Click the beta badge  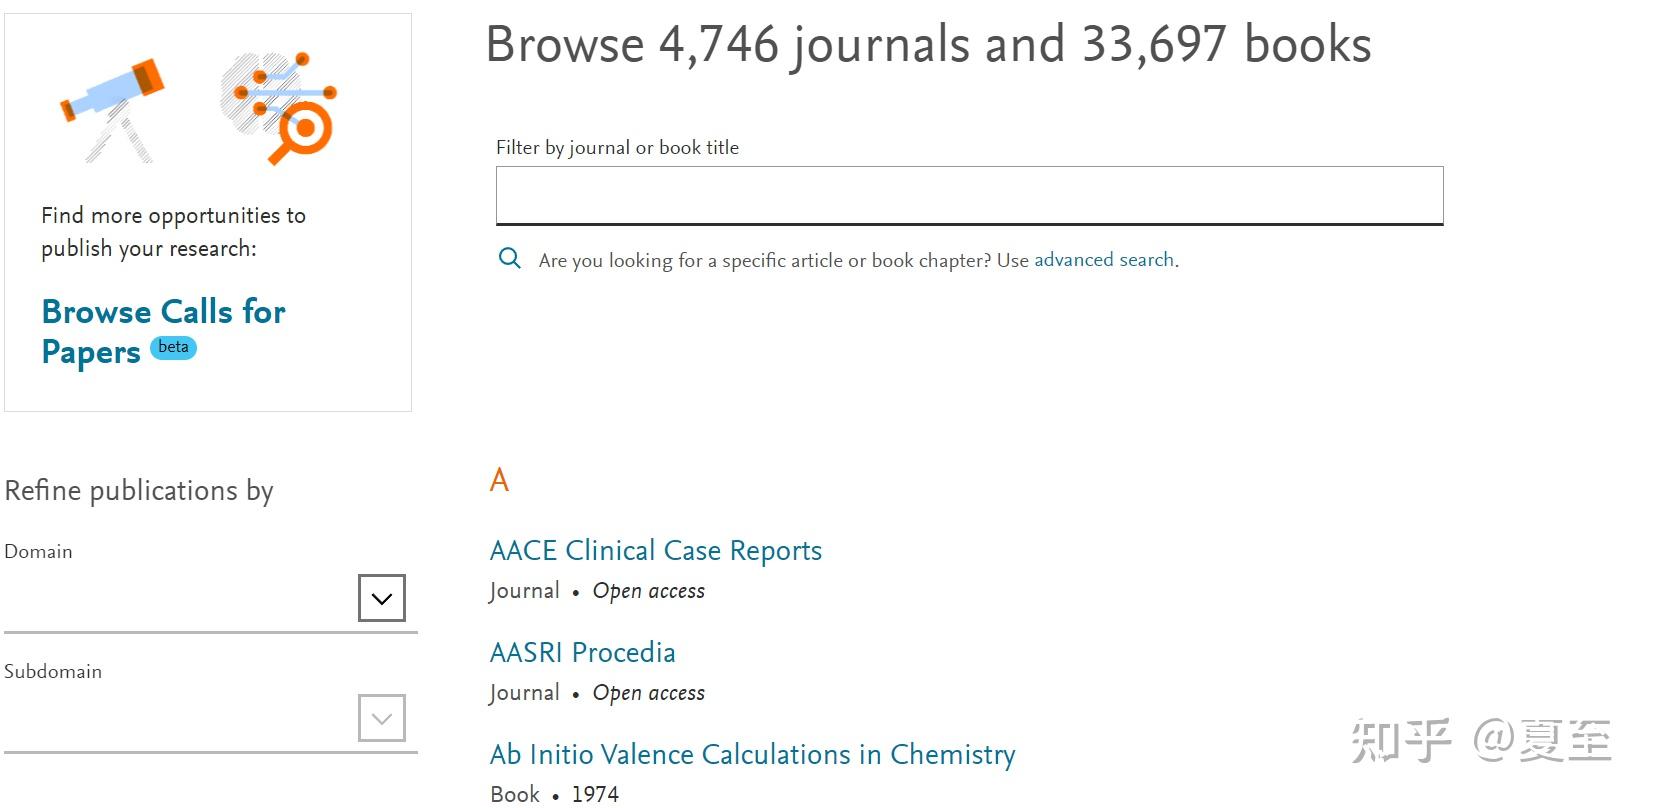pyautogui.click(x=173, y=347)
